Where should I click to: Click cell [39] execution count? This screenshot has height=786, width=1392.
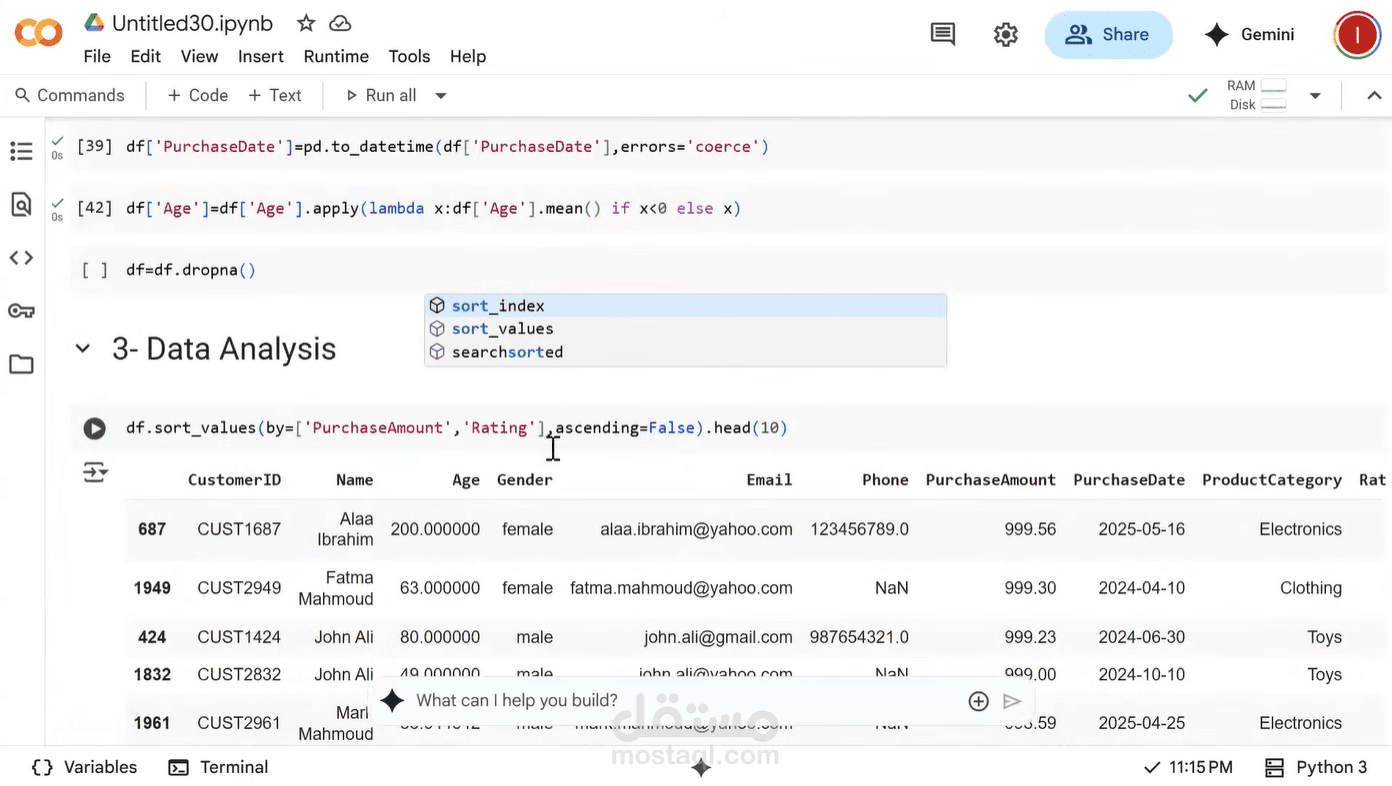point(95,147)
